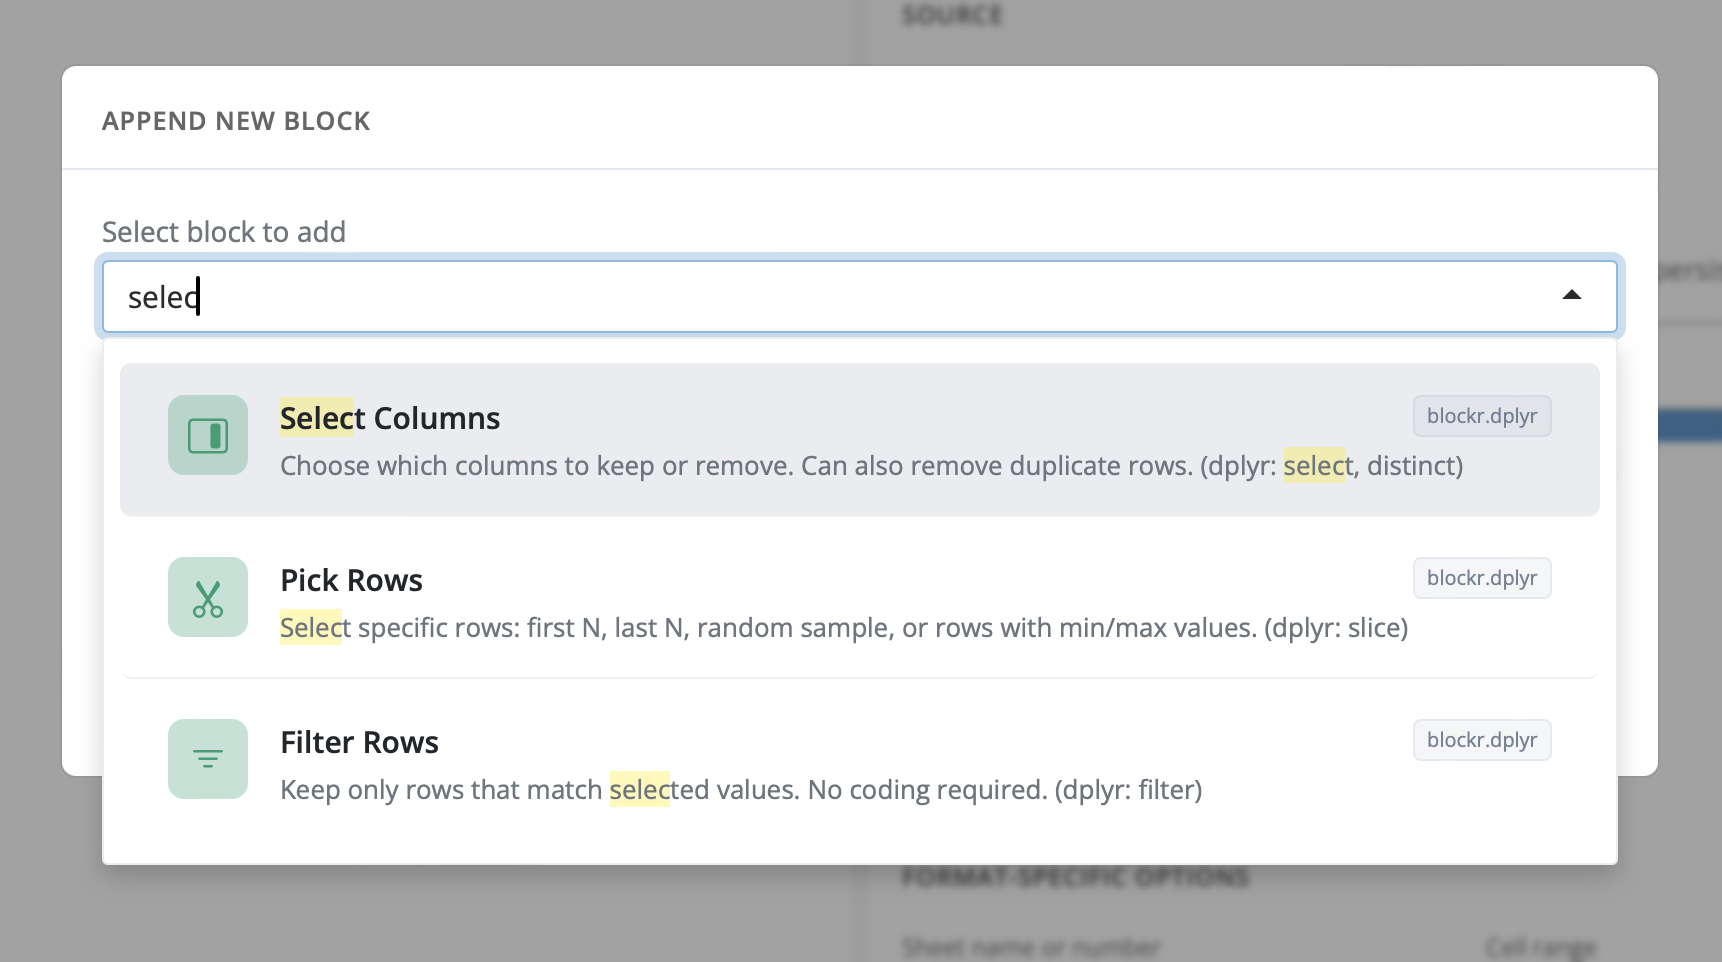Screen dimensions: 1722x962
Task: Click the blurred "Sheet name or number" label
Action: (x=1031, y=947)
